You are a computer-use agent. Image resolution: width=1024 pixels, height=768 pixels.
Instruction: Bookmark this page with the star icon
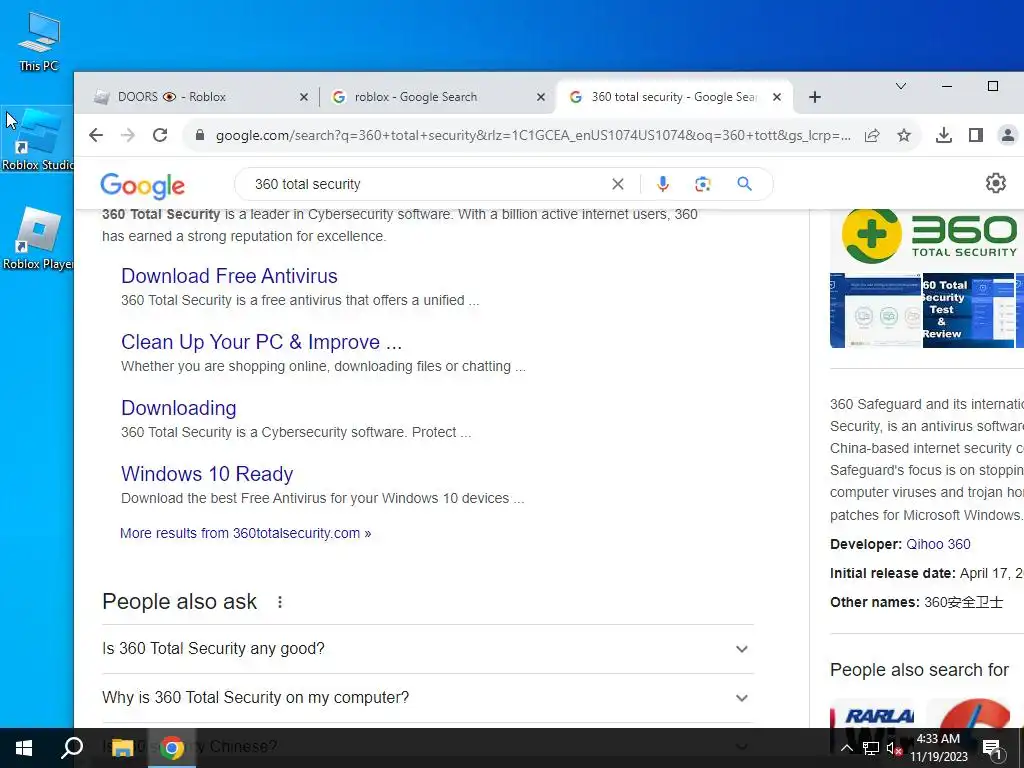tap(904, 135)
